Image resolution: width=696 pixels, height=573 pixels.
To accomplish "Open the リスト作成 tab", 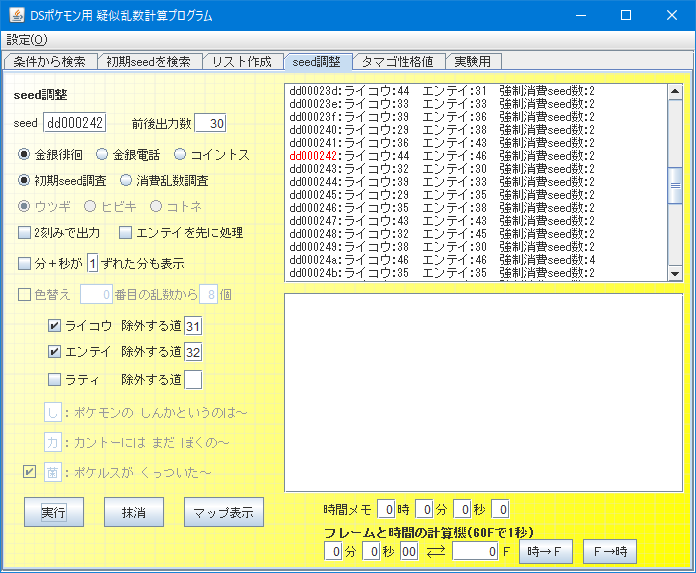I will pyautogui.click(x=242, y=61).
